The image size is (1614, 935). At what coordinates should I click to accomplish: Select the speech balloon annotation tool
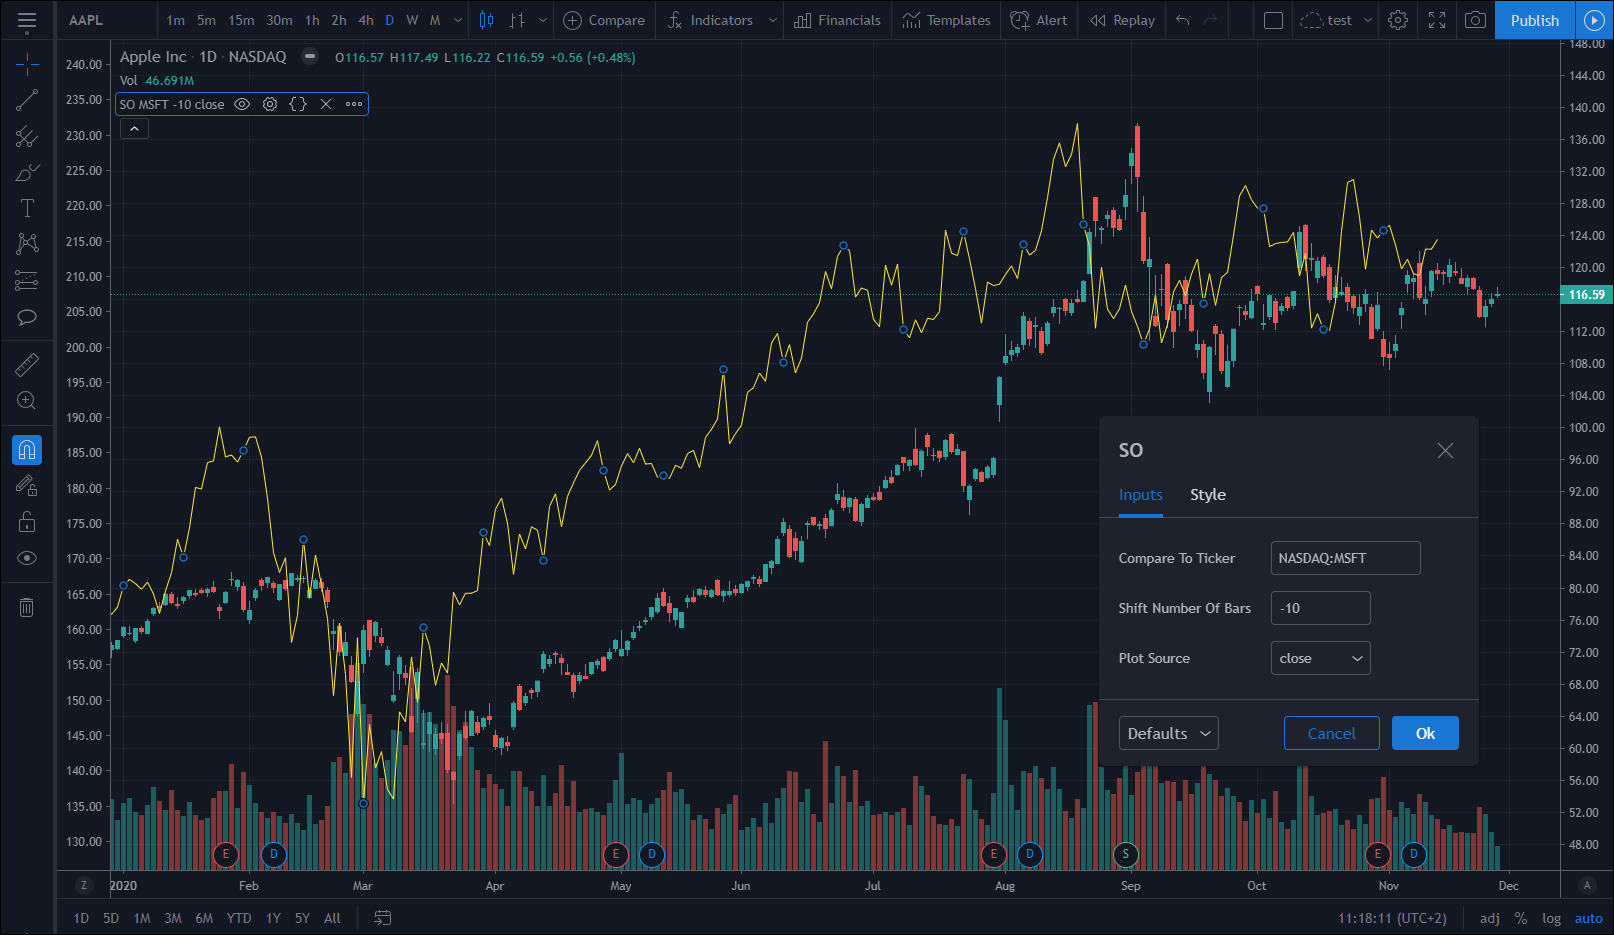coord(27,317)
